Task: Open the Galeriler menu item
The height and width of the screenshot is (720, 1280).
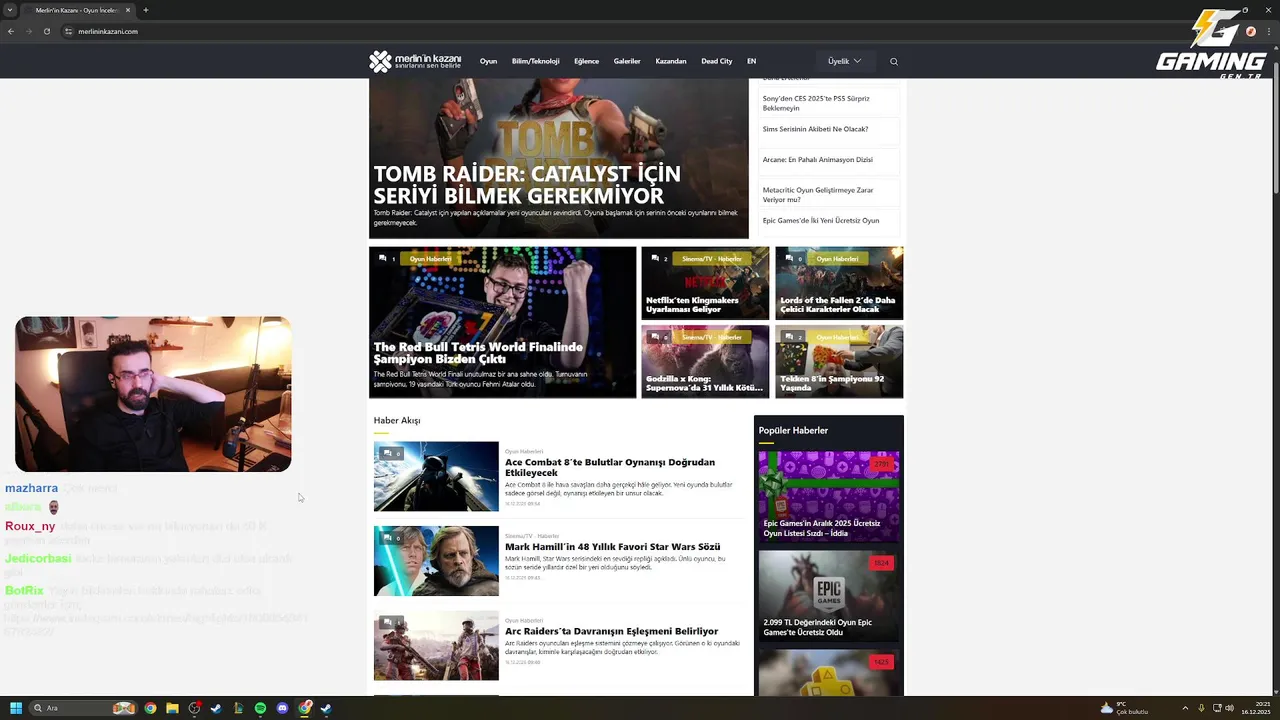Action: coord(627,61)
